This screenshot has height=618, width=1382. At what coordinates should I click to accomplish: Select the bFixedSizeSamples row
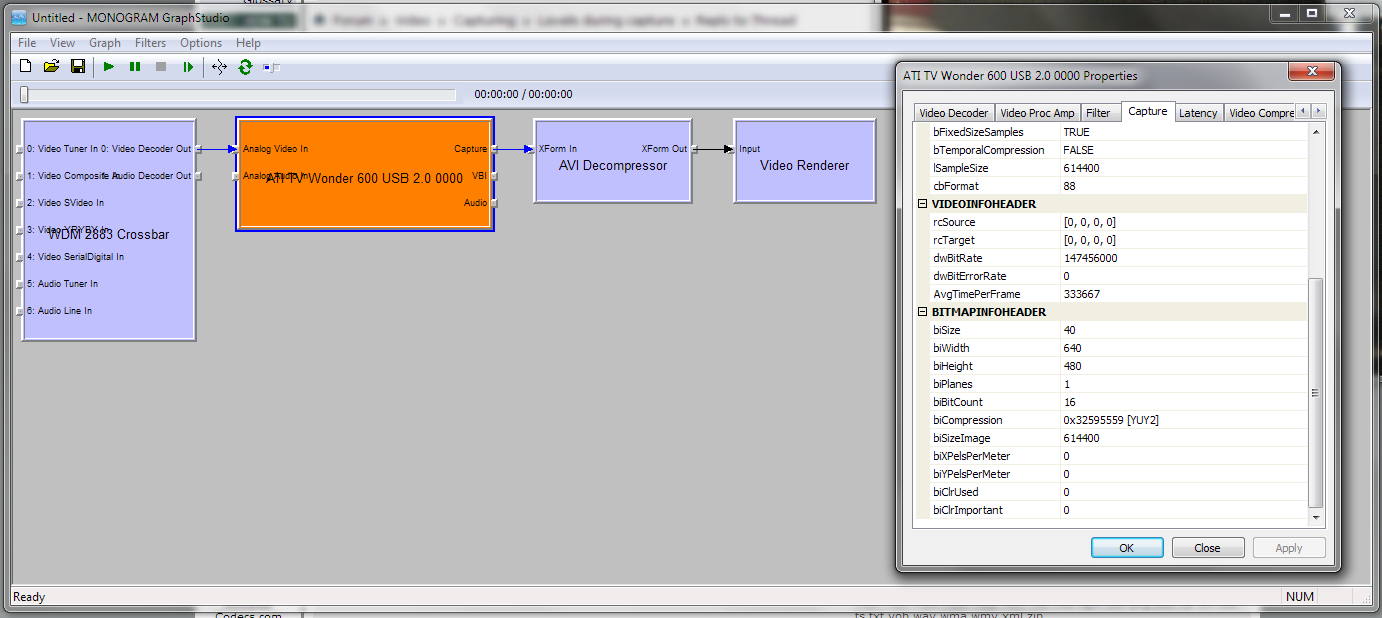click(1112, 132)
